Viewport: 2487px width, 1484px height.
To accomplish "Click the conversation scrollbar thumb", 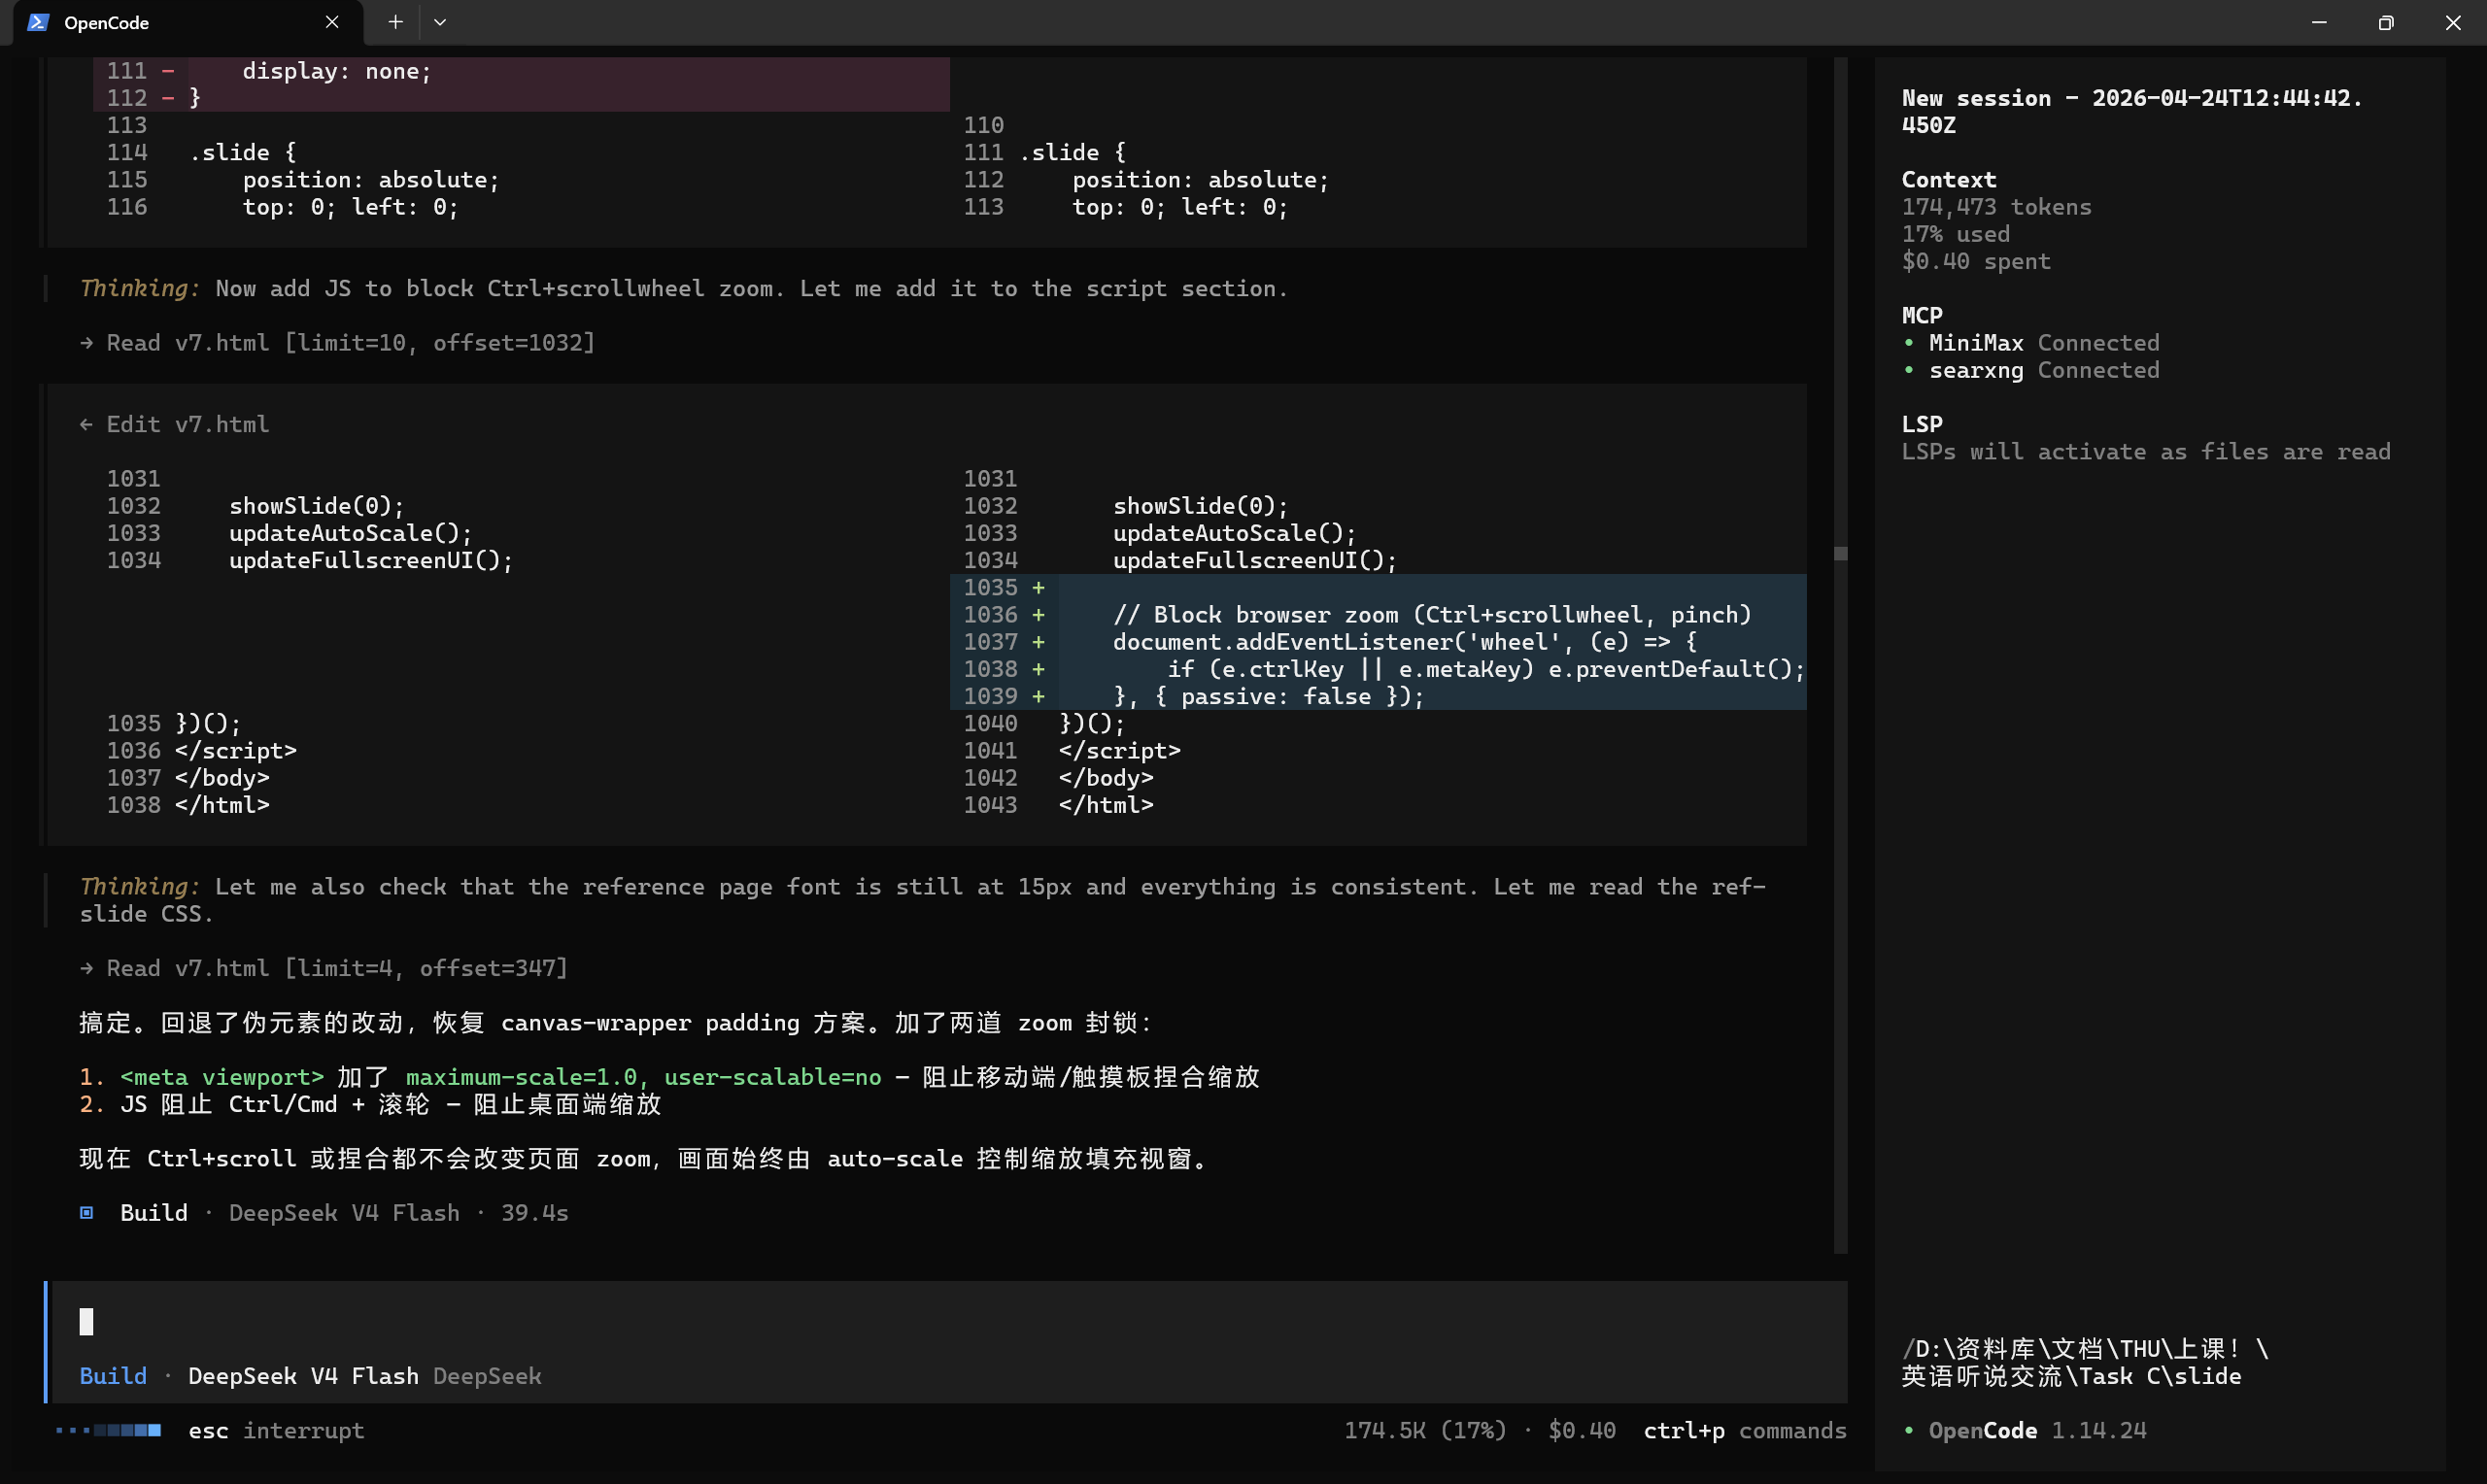I will [x=1840, y=553].
